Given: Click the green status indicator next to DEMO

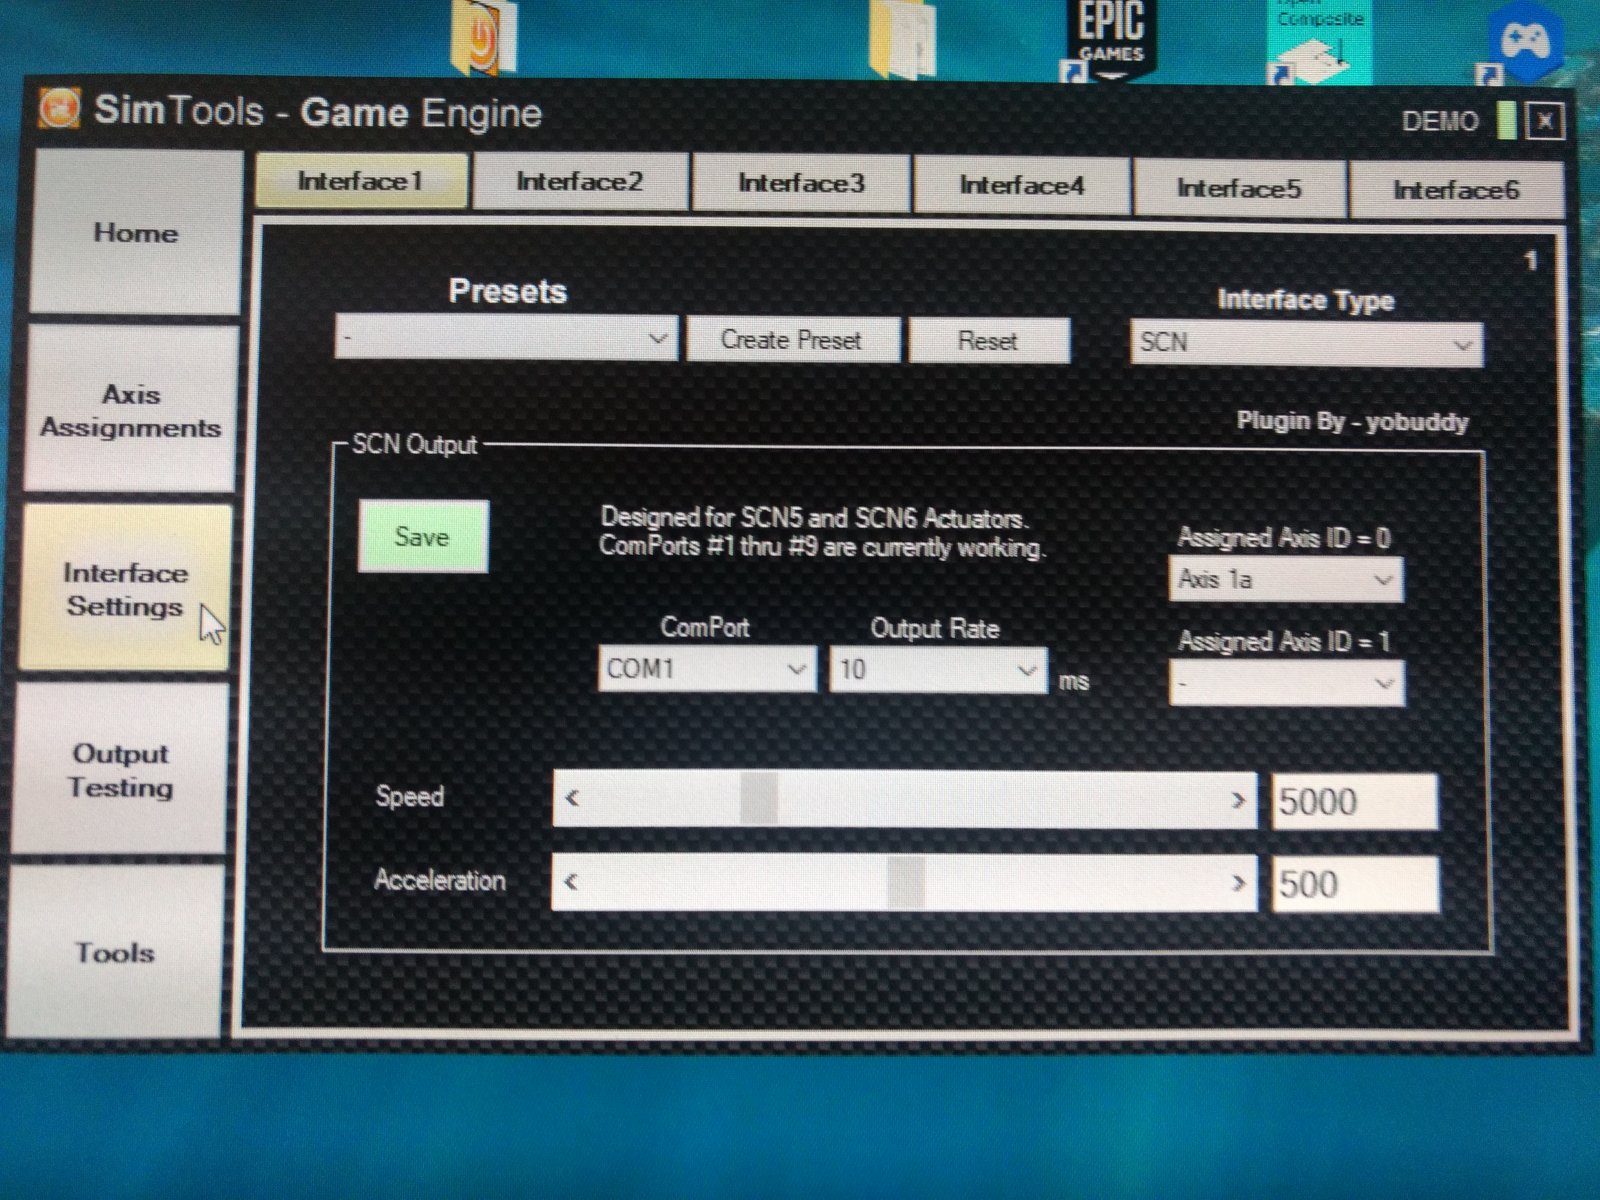Looking at the screenshot, I should coord(1506,121).
